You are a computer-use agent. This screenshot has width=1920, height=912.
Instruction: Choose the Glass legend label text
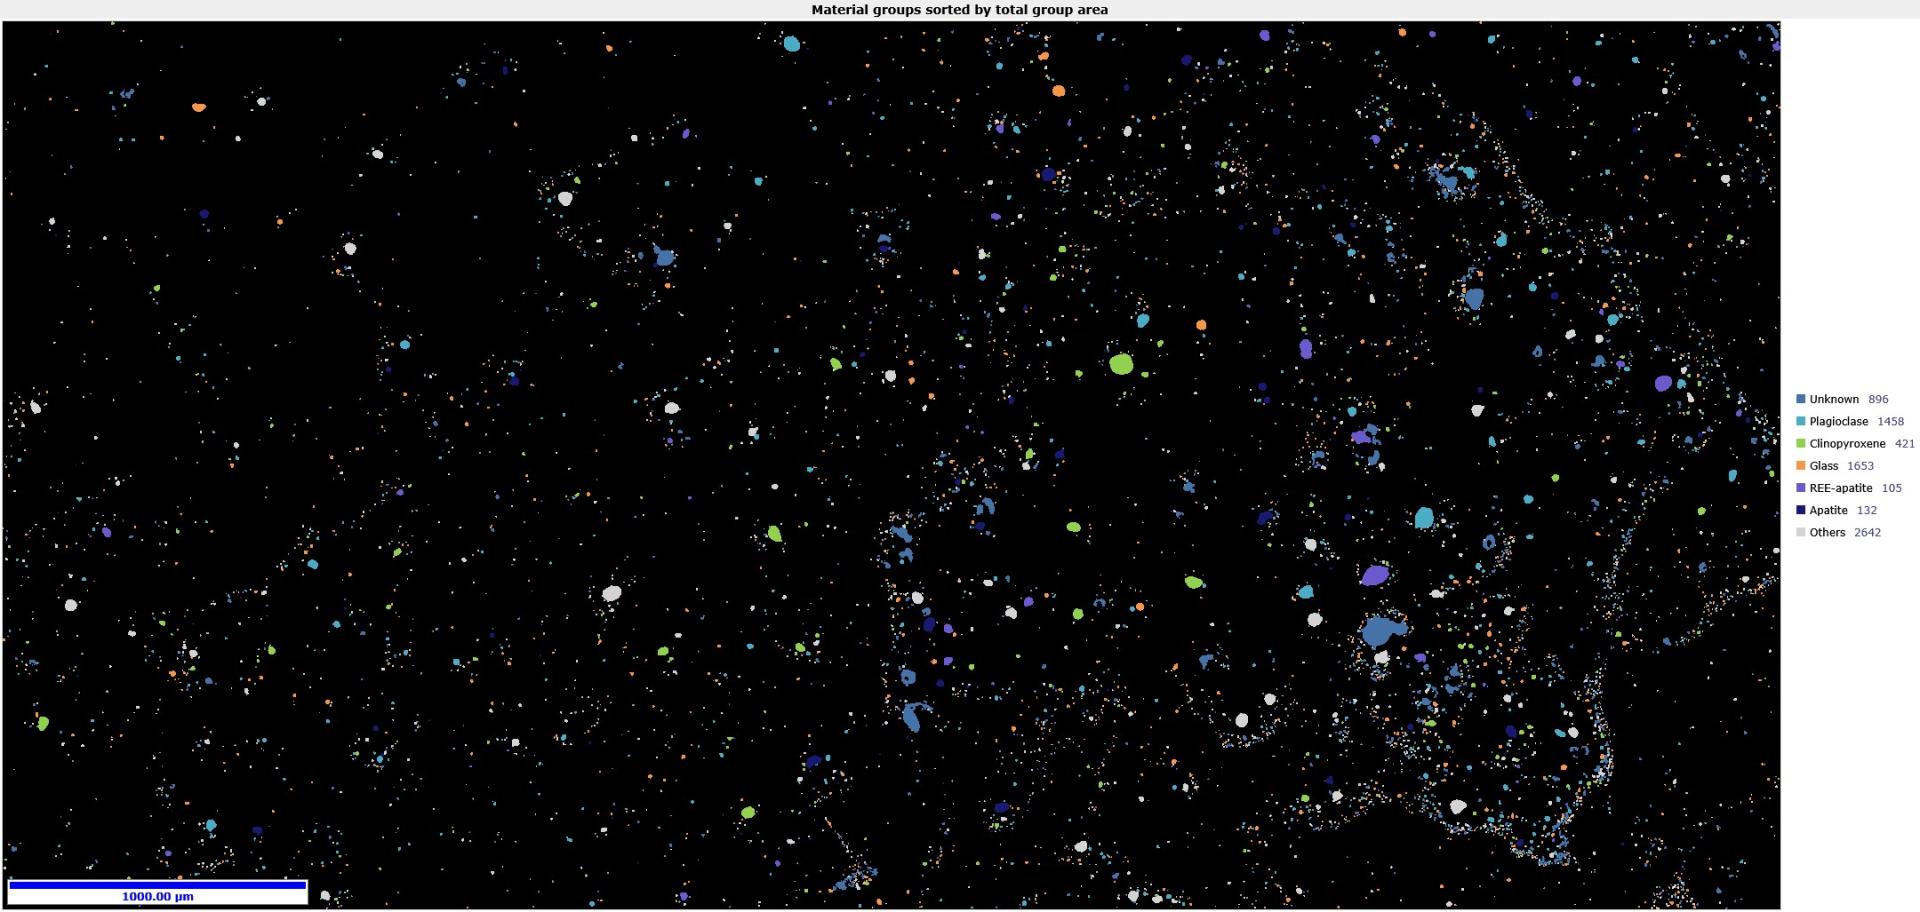(1823, 466)
